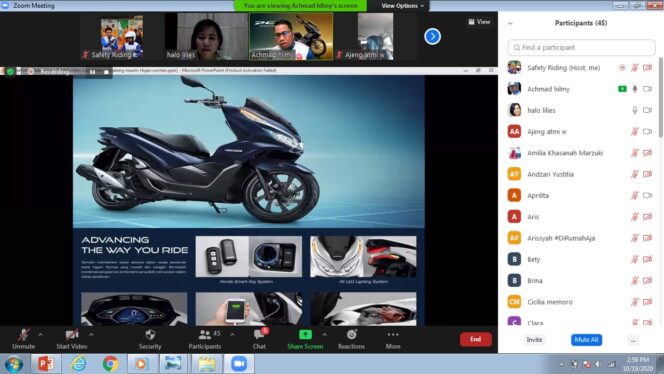
Task: Click Achmad hilmy's camera icon
Action: pyautogui.click(x=647, y=89)
